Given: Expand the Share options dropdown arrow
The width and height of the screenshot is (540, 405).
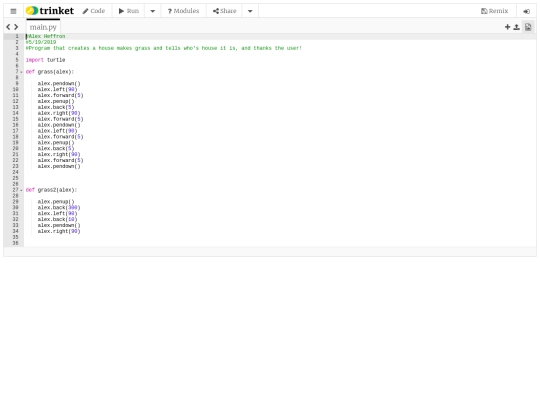Looking at the screenshot, I should click(250, 11).
